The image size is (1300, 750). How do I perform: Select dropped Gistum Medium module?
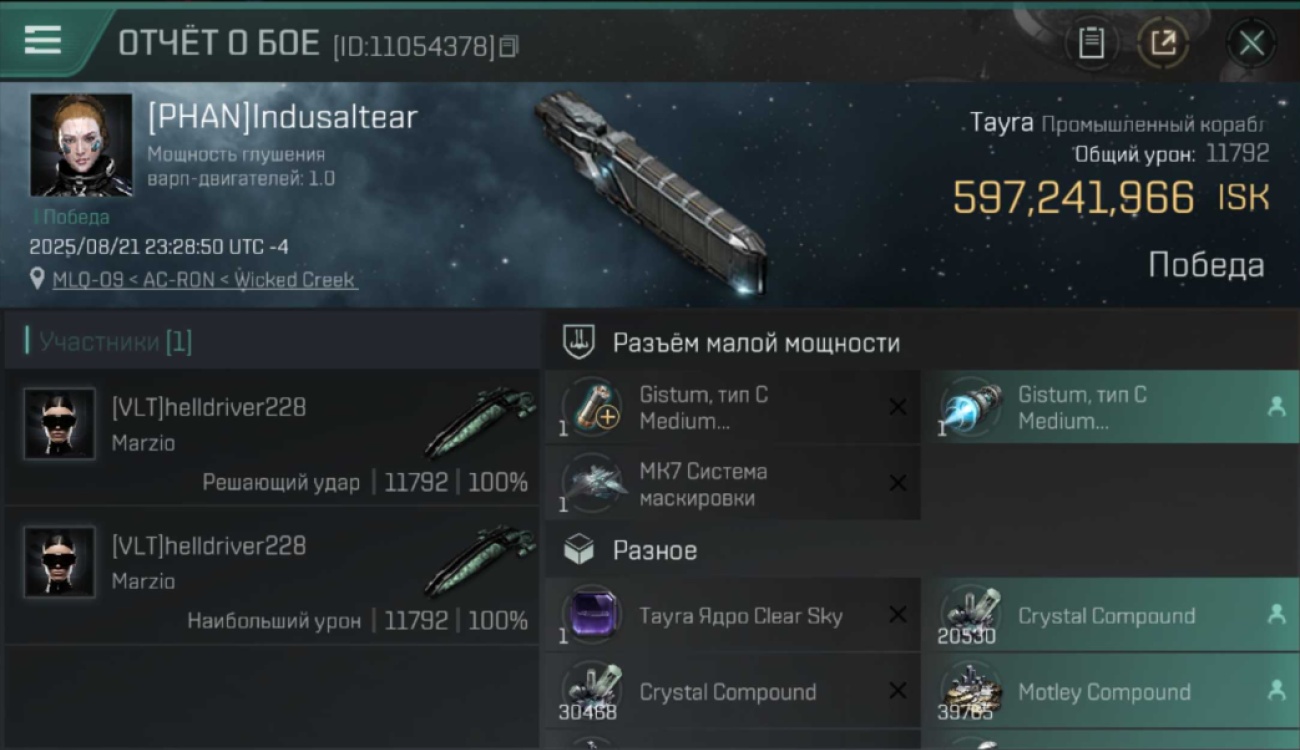coord(1110,407)
